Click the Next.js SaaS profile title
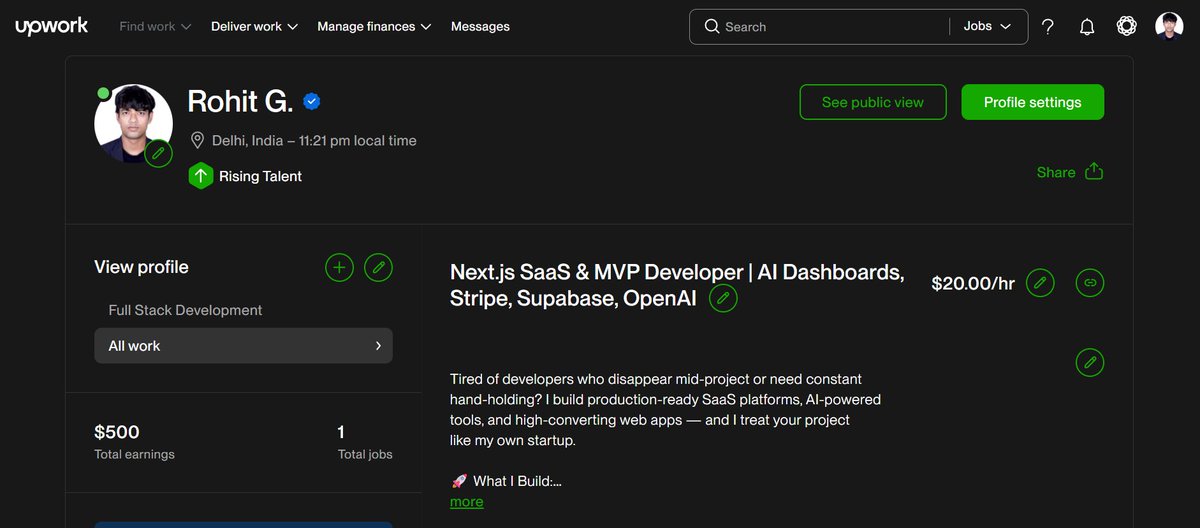Viewport: 1200px width, 528px height. (677, 285)
